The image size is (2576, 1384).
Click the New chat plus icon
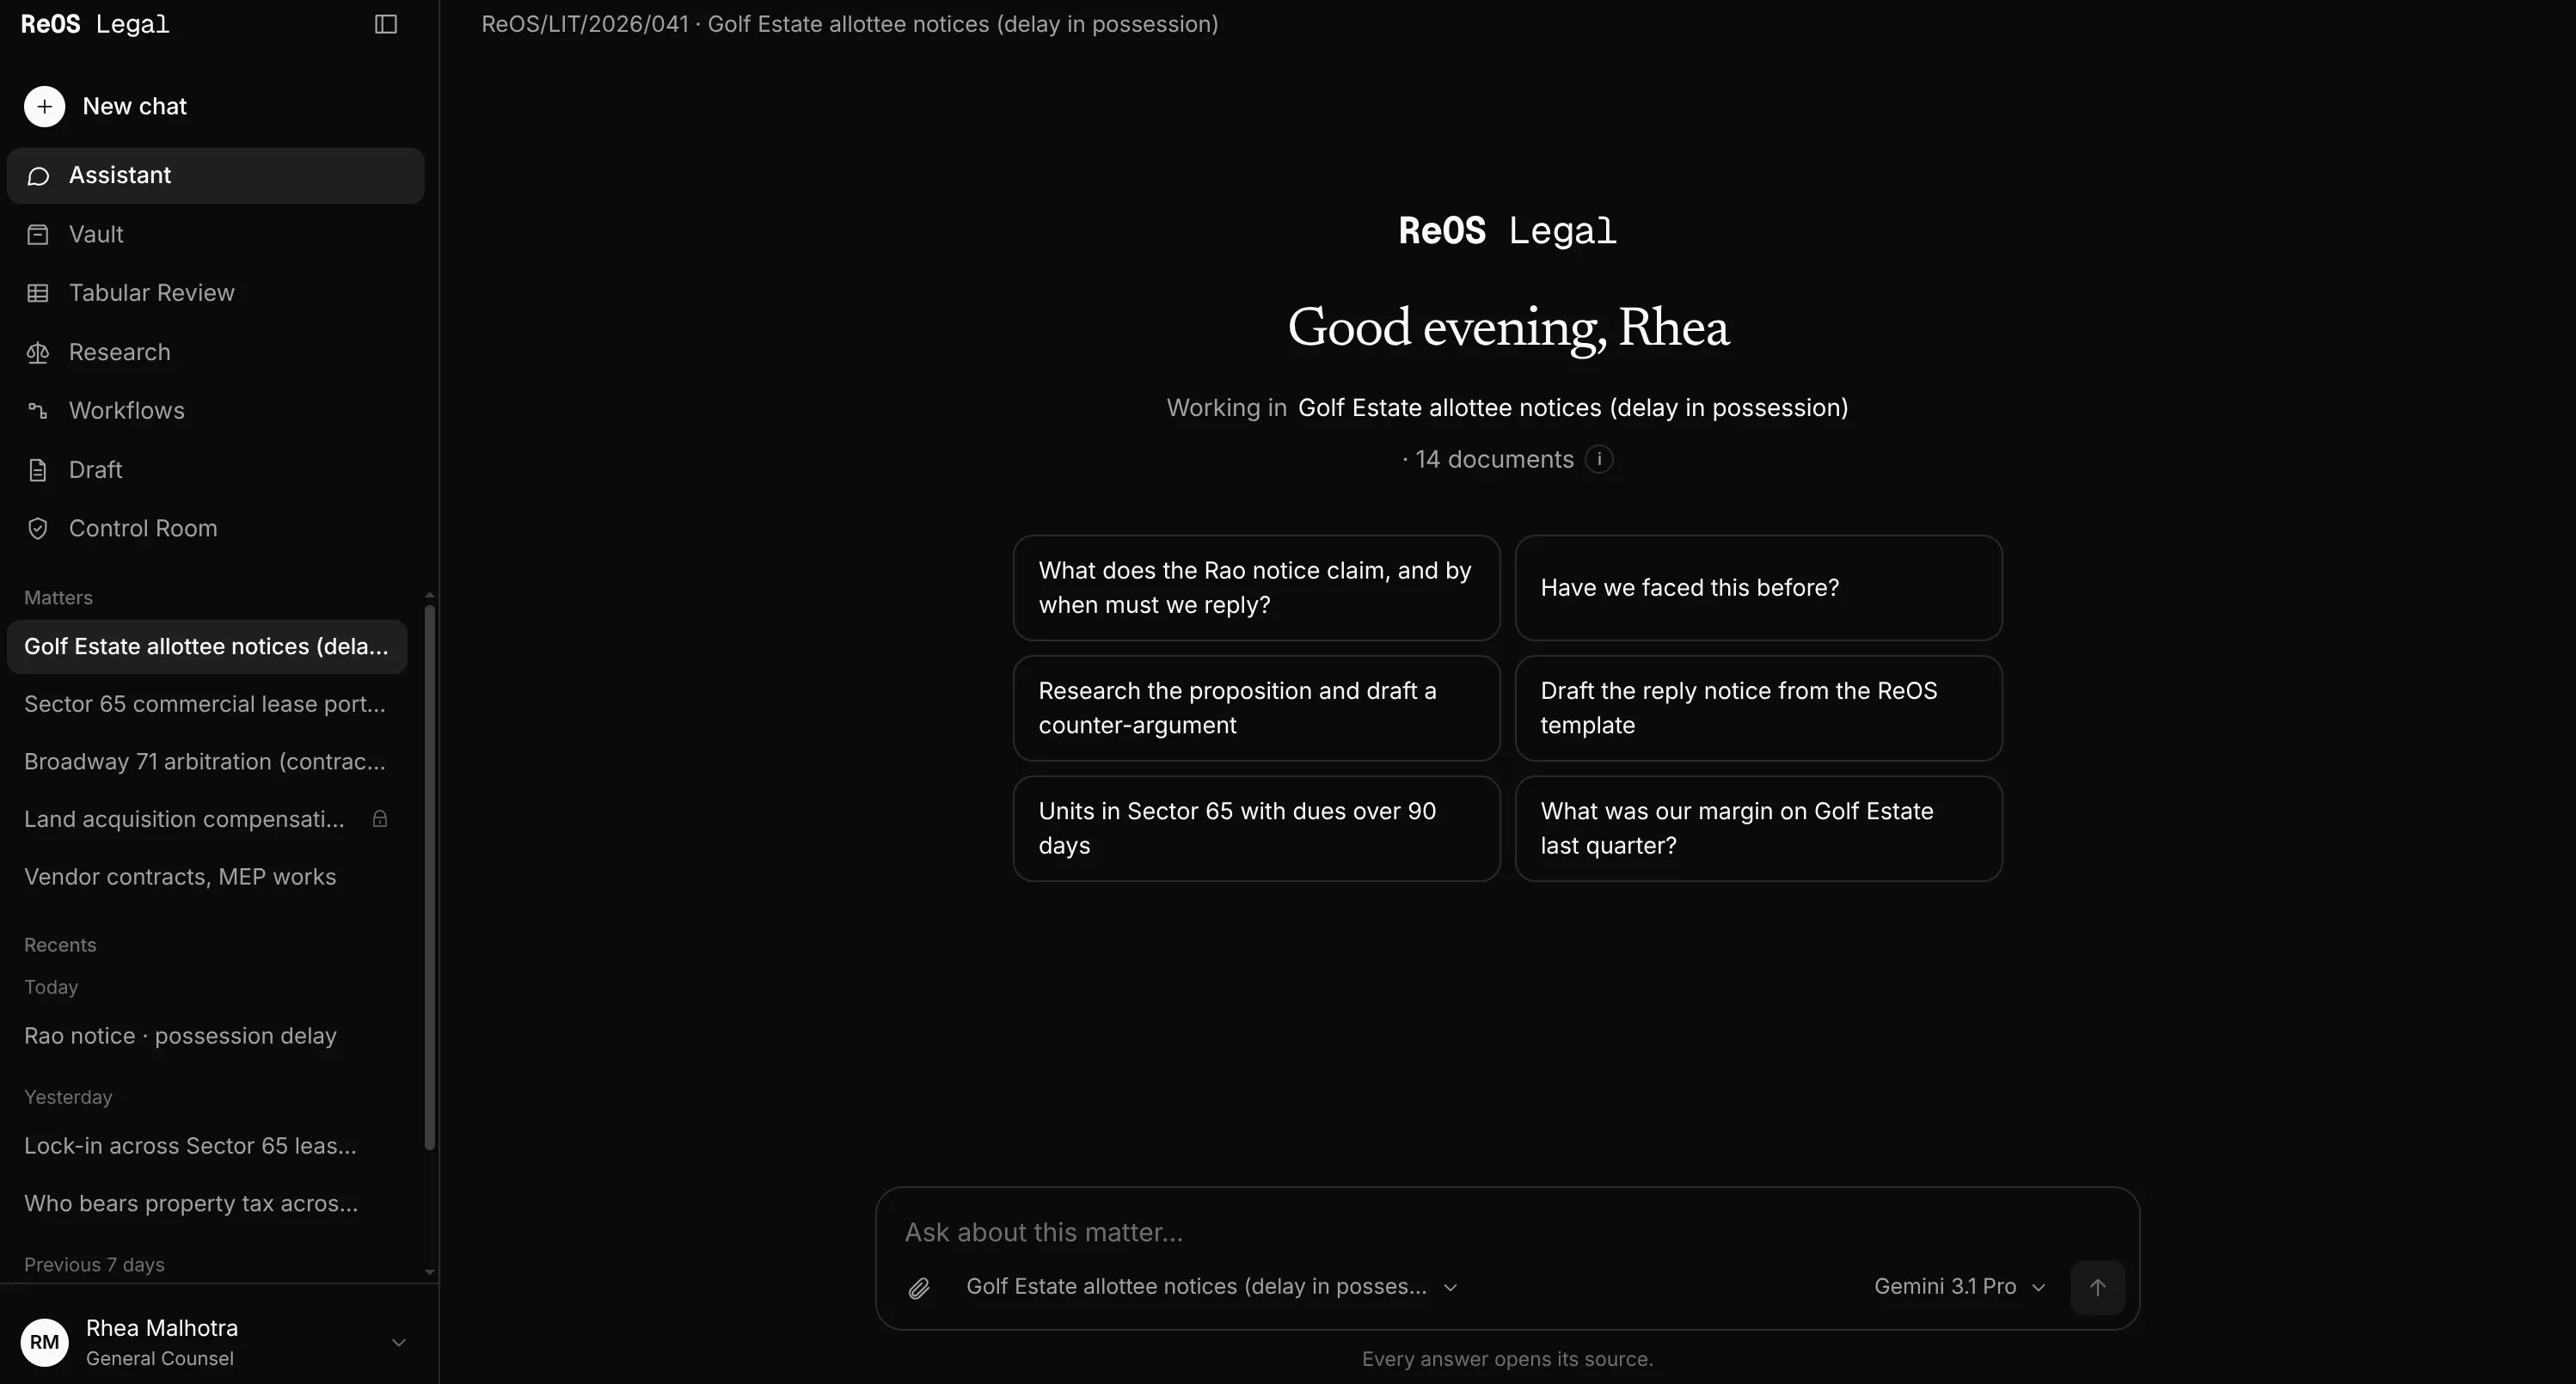[44, 106]
